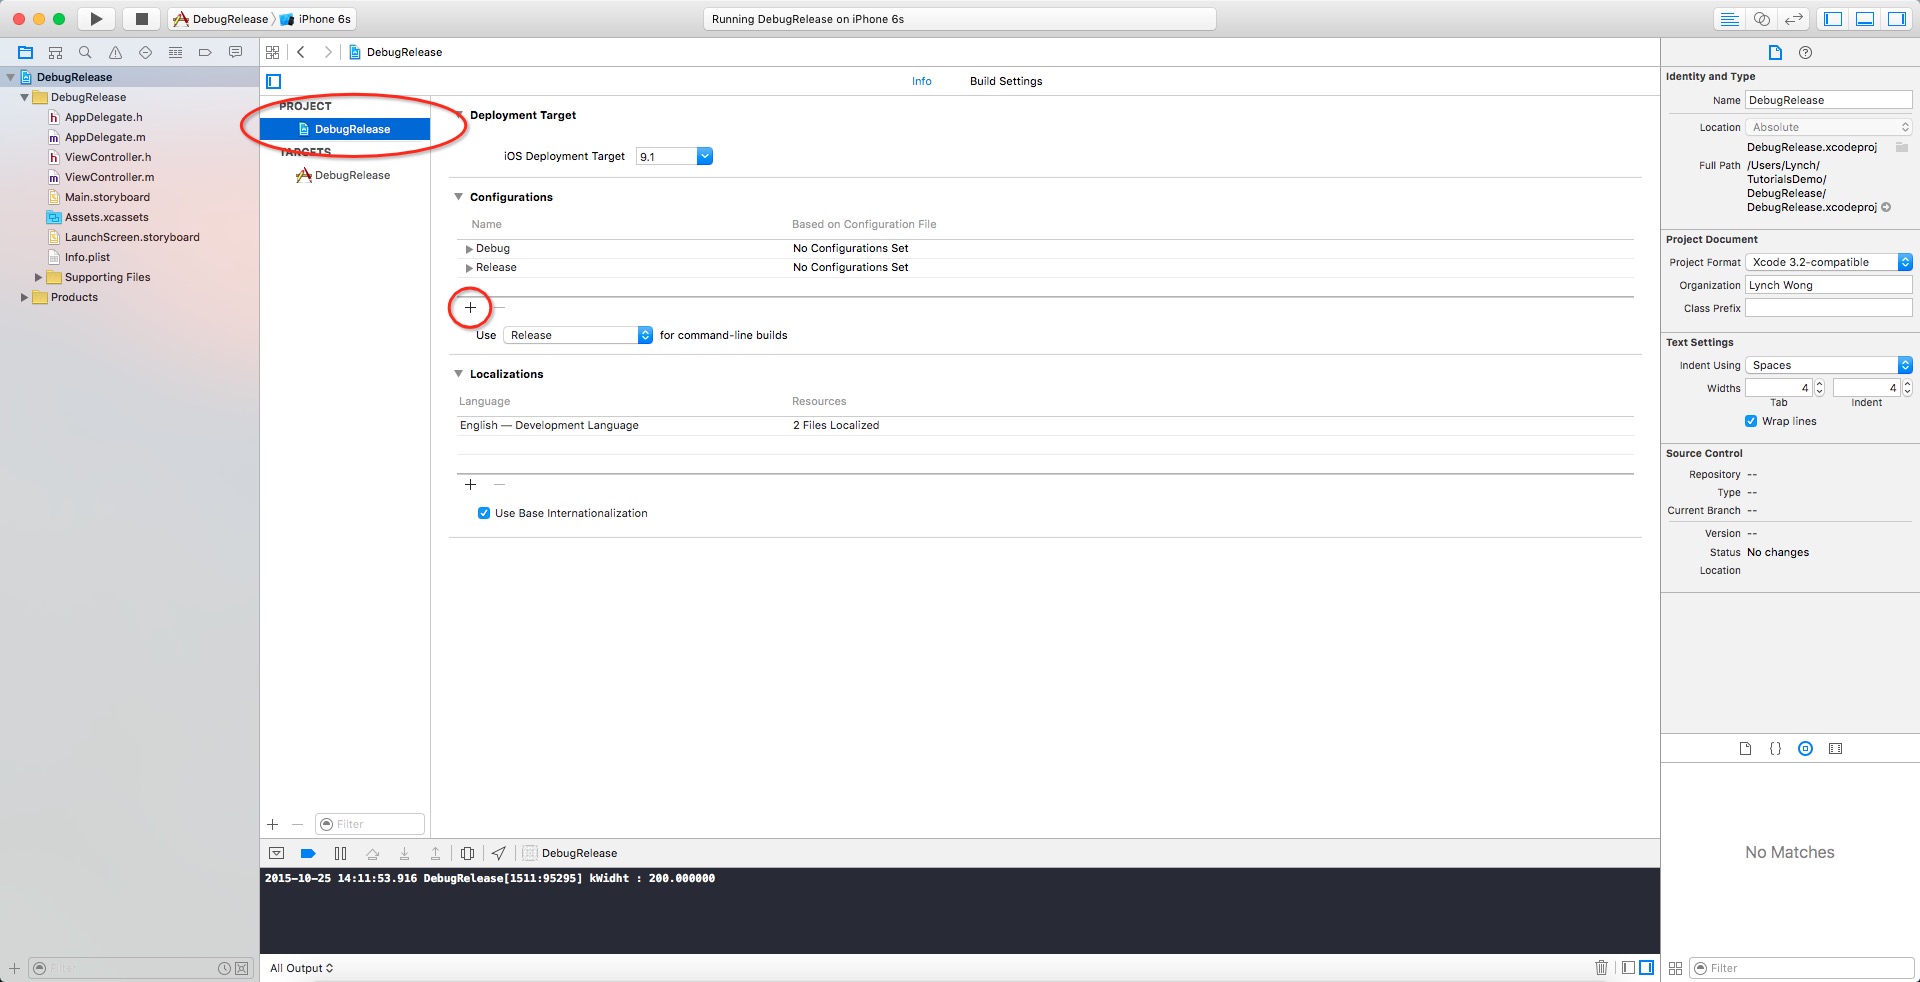Add a new configuration with plus button
The width and height of the screenshot is (1920, 982).
pyautogui.click(x=470, y=307)
